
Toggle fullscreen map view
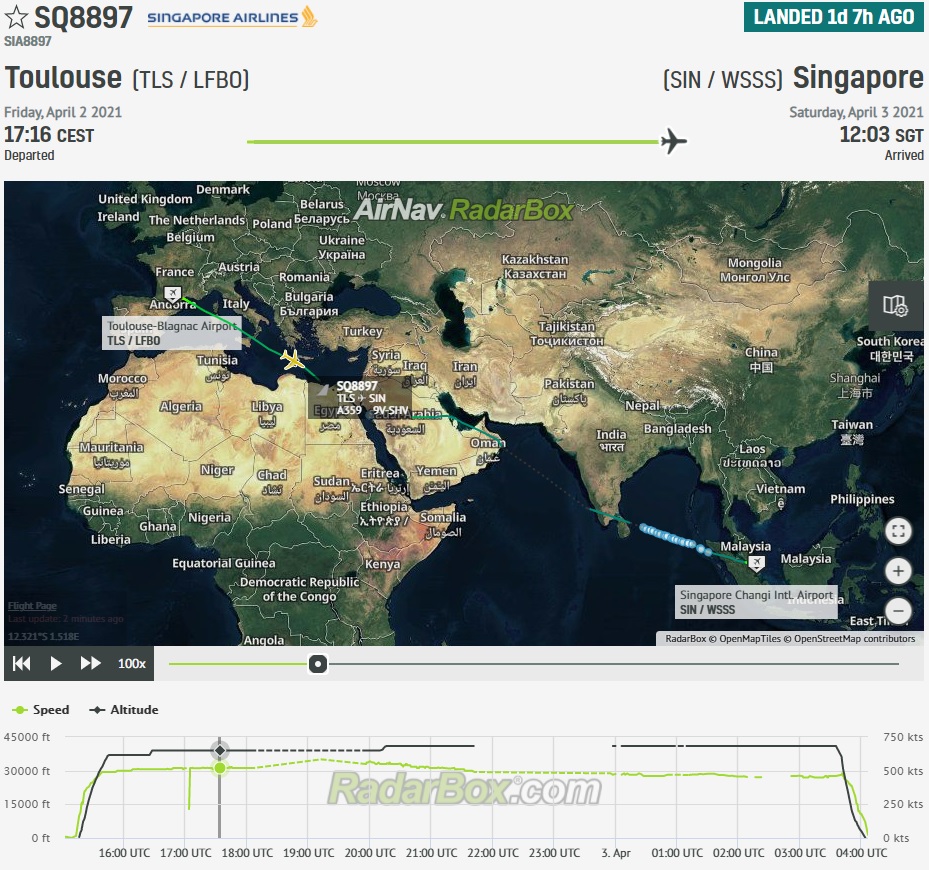click(x=898, y=530)
